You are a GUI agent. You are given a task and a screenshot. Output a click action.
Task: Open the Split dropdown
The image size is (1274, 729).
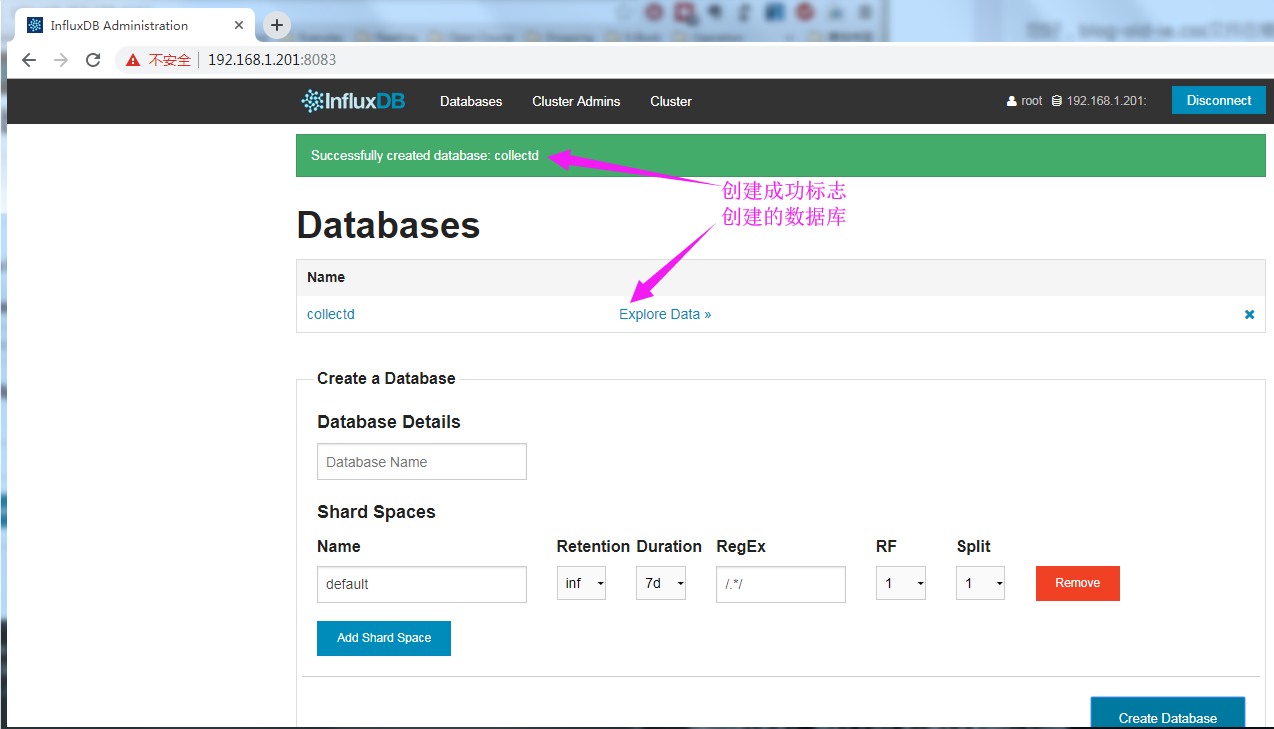coord(980,583)
